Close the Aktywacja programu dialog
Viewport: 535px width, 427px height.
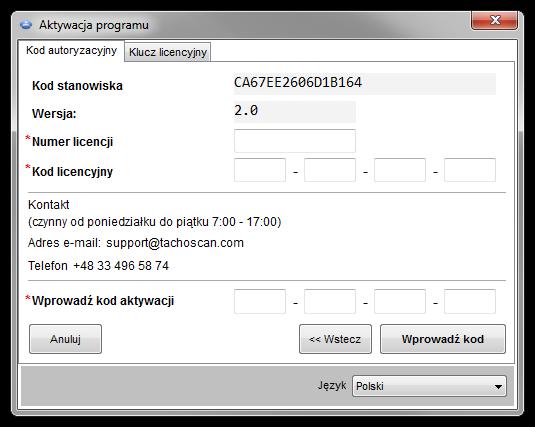coord(495,20)
